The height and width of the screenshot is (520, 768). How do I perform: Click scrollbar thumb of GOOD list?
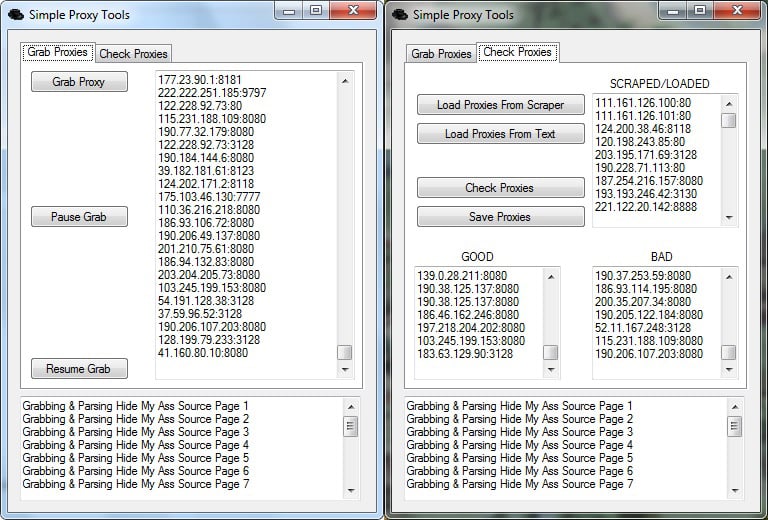click(x=551, y=353)
